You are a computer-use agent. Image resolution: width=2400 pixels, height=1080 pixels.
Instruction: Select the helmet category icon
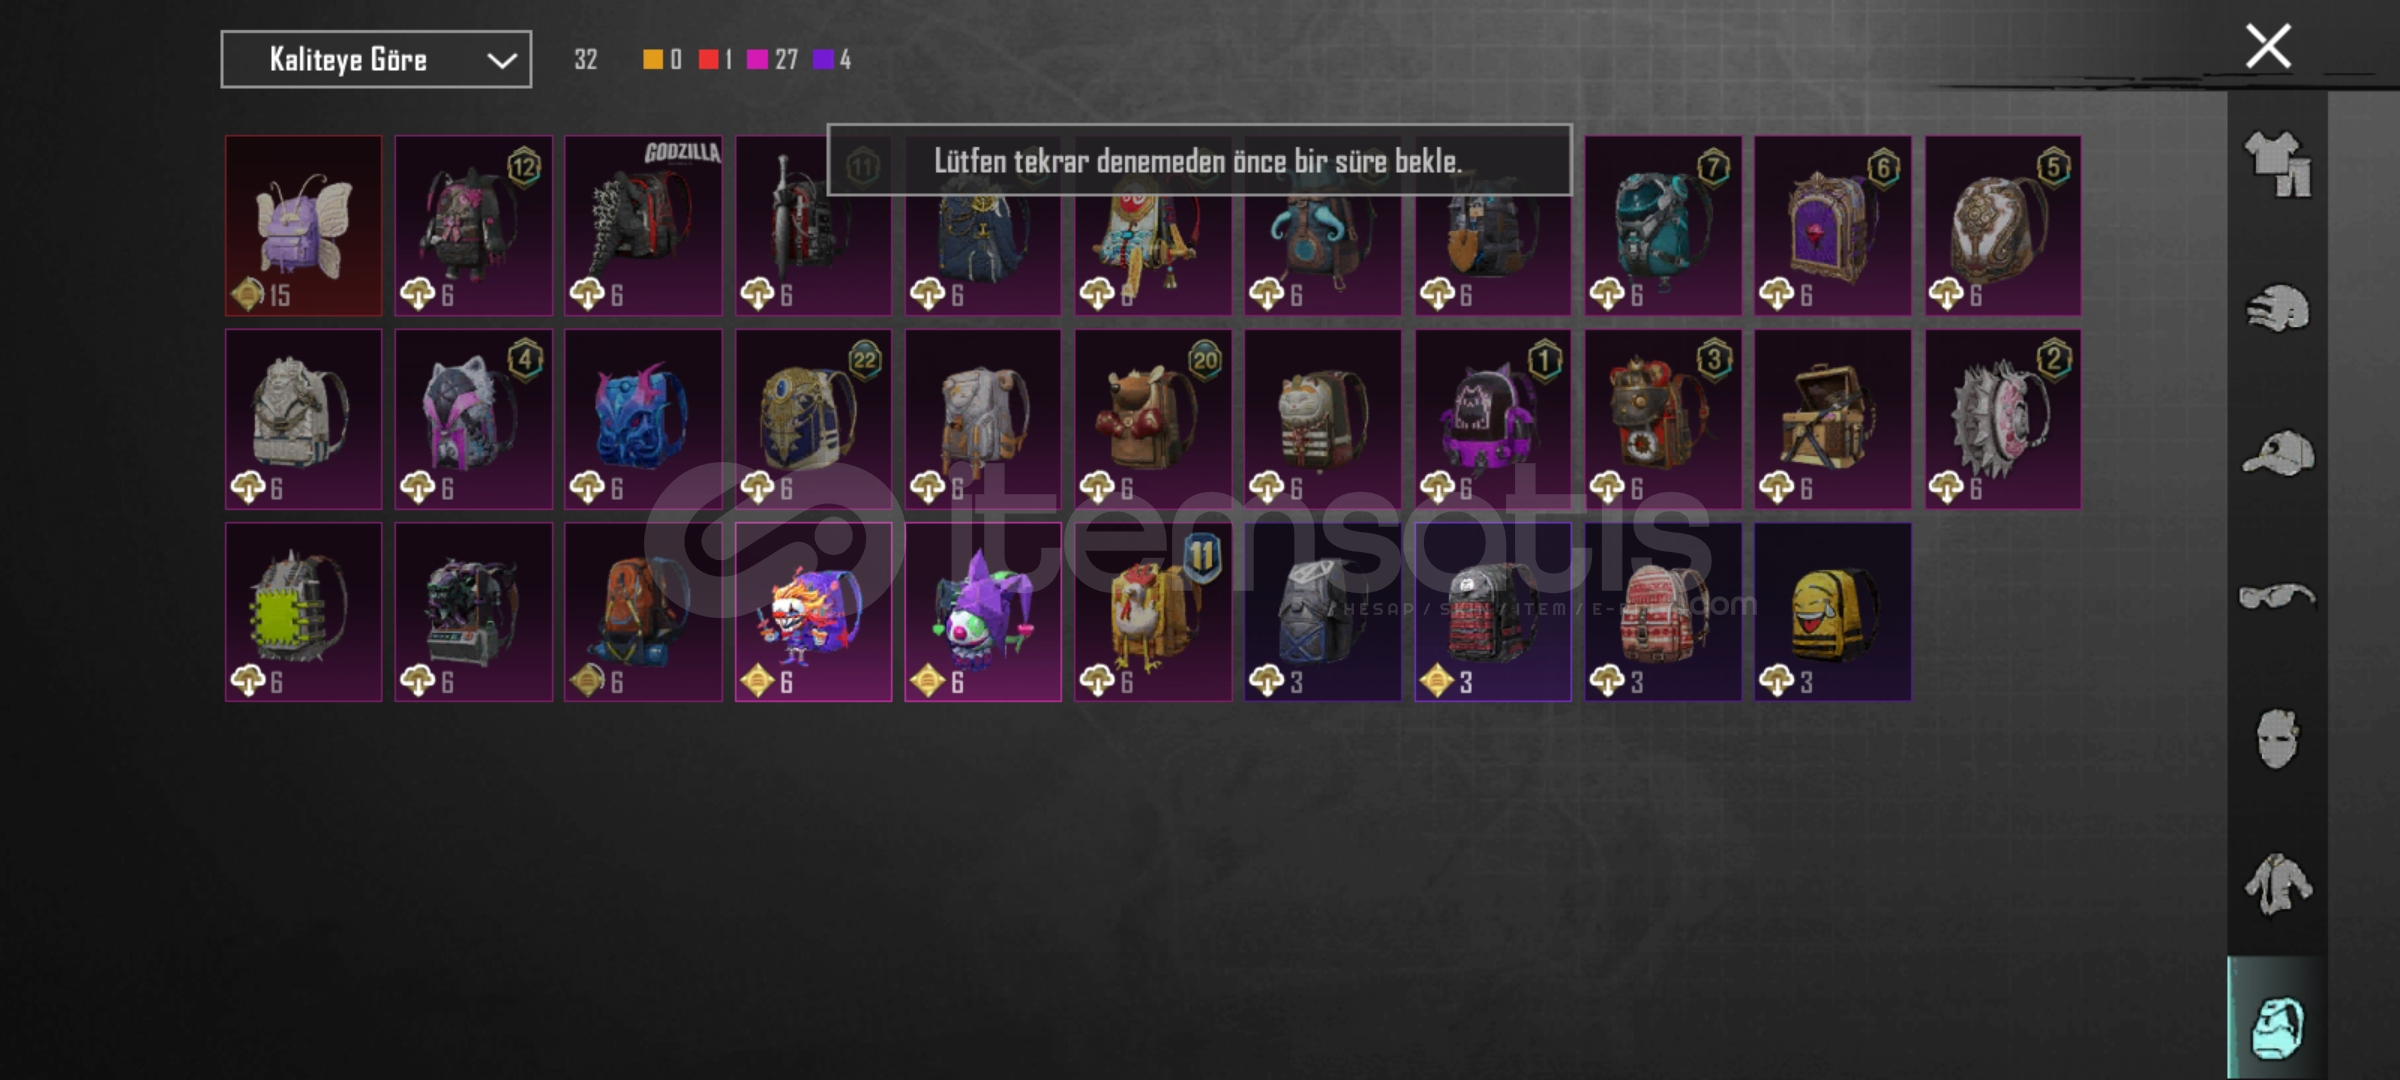2277,308
